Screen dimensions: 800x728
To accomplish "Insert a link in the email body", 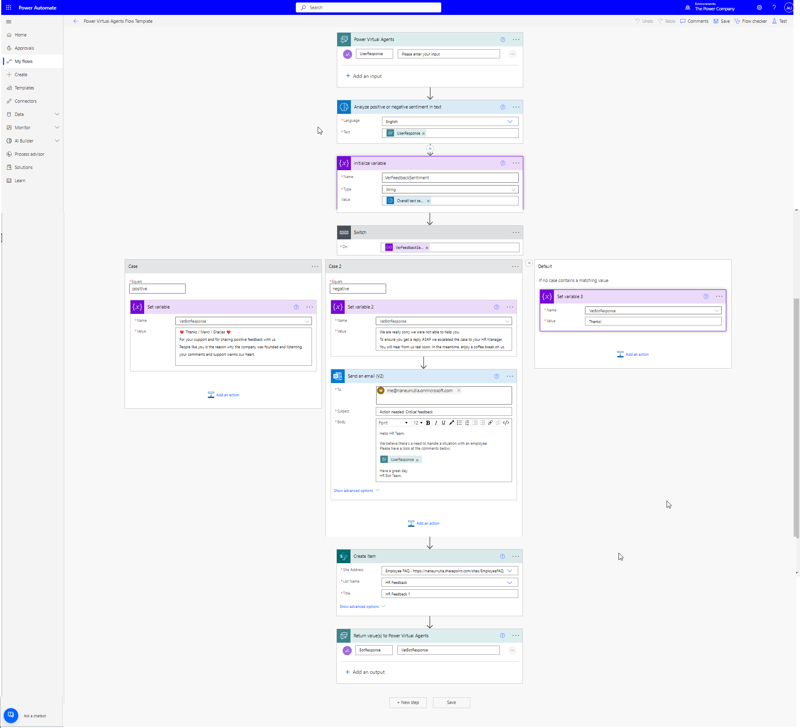I will point(490,423).
